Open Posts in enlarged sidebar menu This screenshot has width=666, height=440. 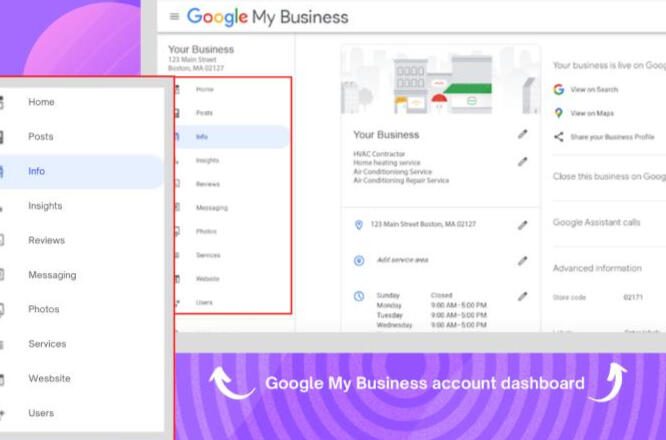point(41,137)
